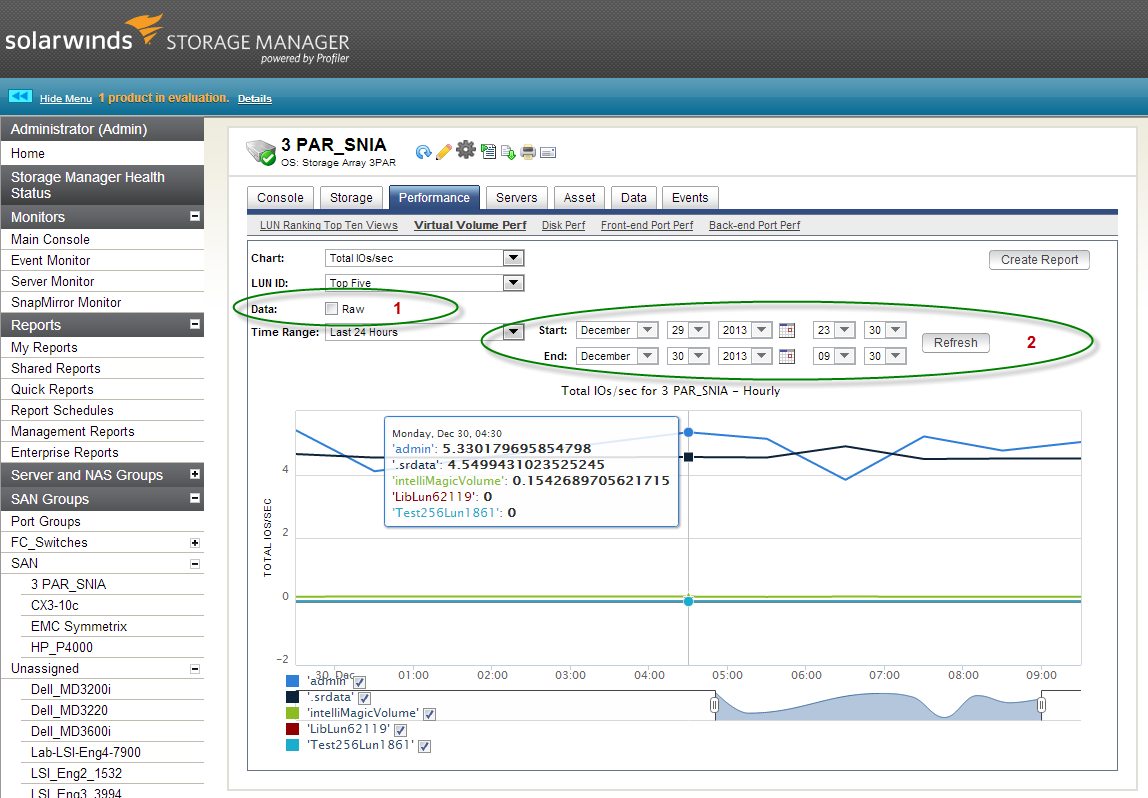Open the Start year dropdown
Screen dimensions: 1148x798
(x=761, y=330)
